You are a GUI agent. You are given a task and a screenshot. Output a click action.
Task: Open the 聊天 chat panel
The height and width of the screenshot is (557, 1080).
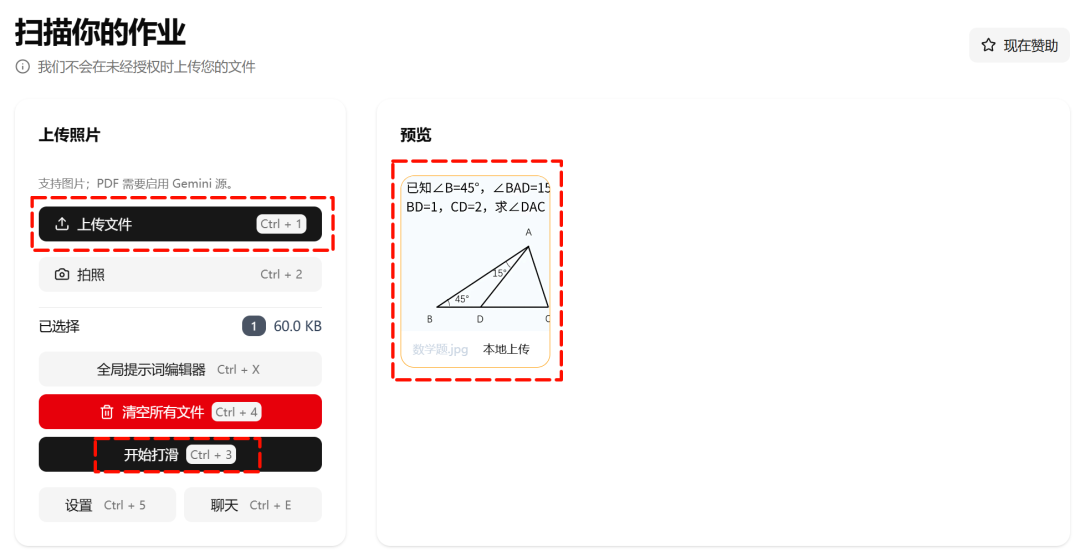point(253,505)
